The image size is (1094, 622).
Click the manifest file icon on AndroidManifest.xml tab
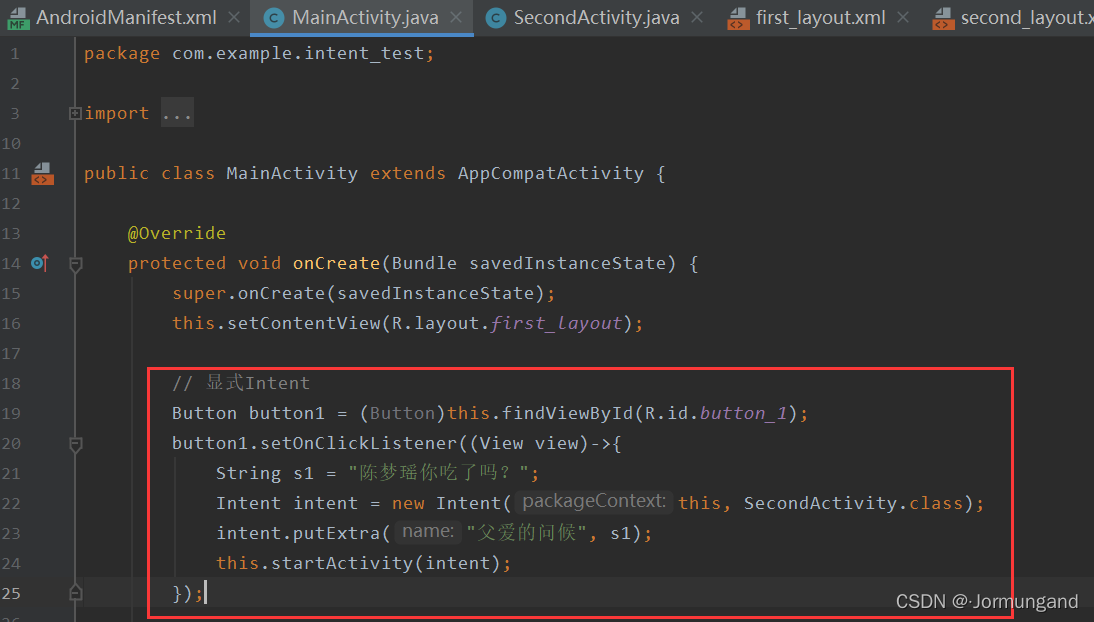[x=18, y=18]
